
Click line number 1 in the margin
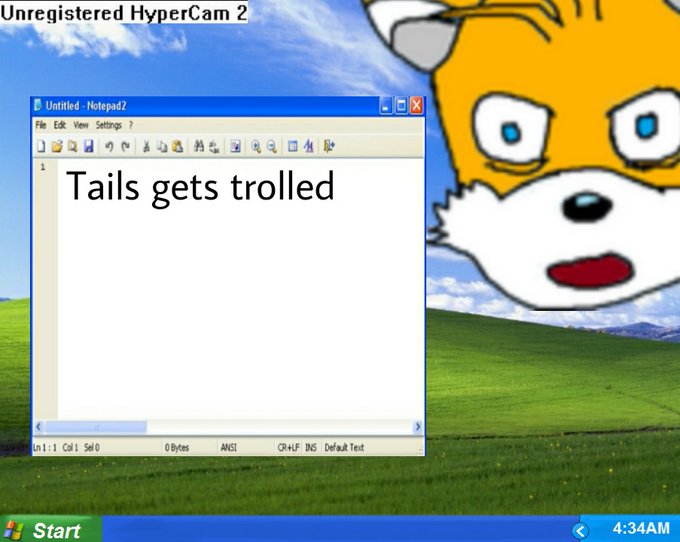pyautogui.click(x=43, y=167)
